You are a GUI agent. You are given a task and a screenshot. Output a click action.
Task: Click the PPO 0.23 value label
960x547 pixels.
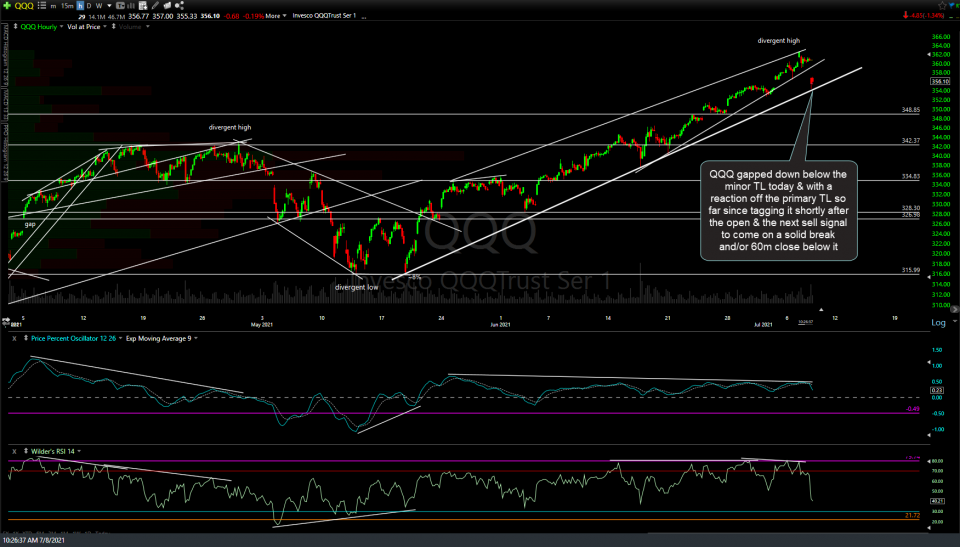coord(937,390)
